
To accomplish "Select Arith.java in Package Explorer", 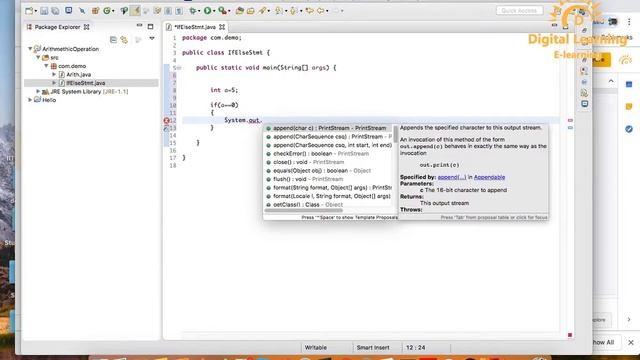I will [x=79, y=74].
